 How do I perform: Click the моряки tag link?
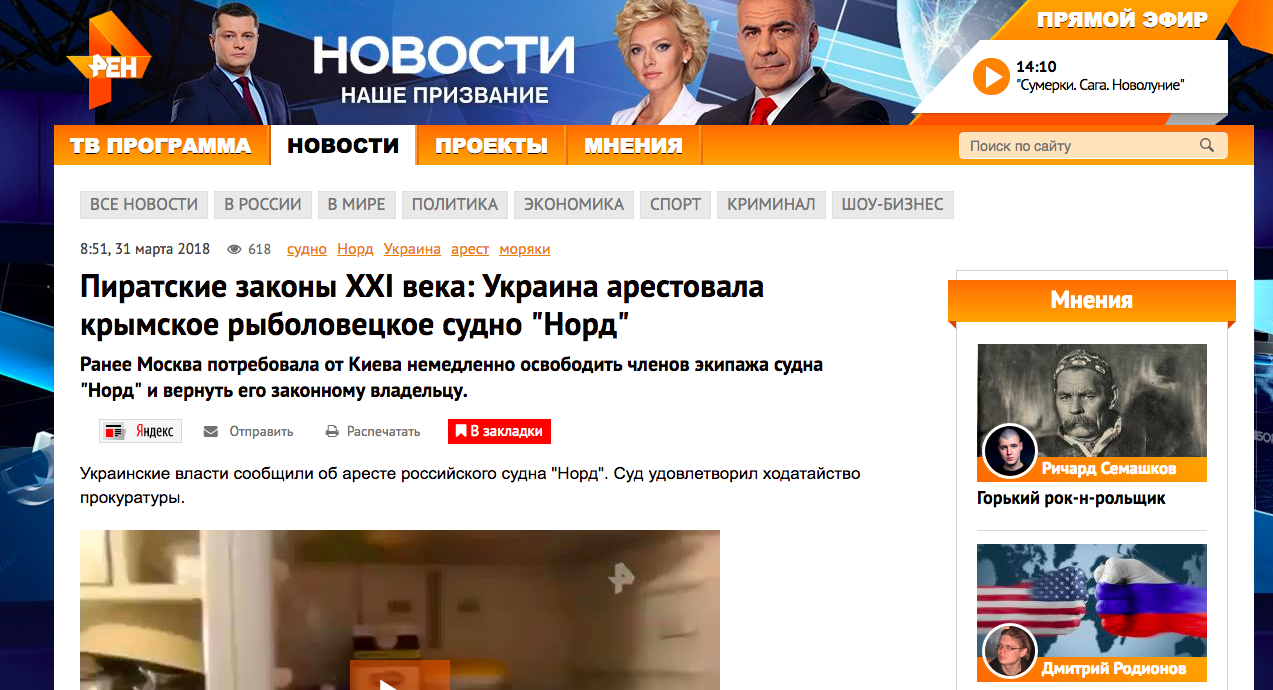coord(525,249)
